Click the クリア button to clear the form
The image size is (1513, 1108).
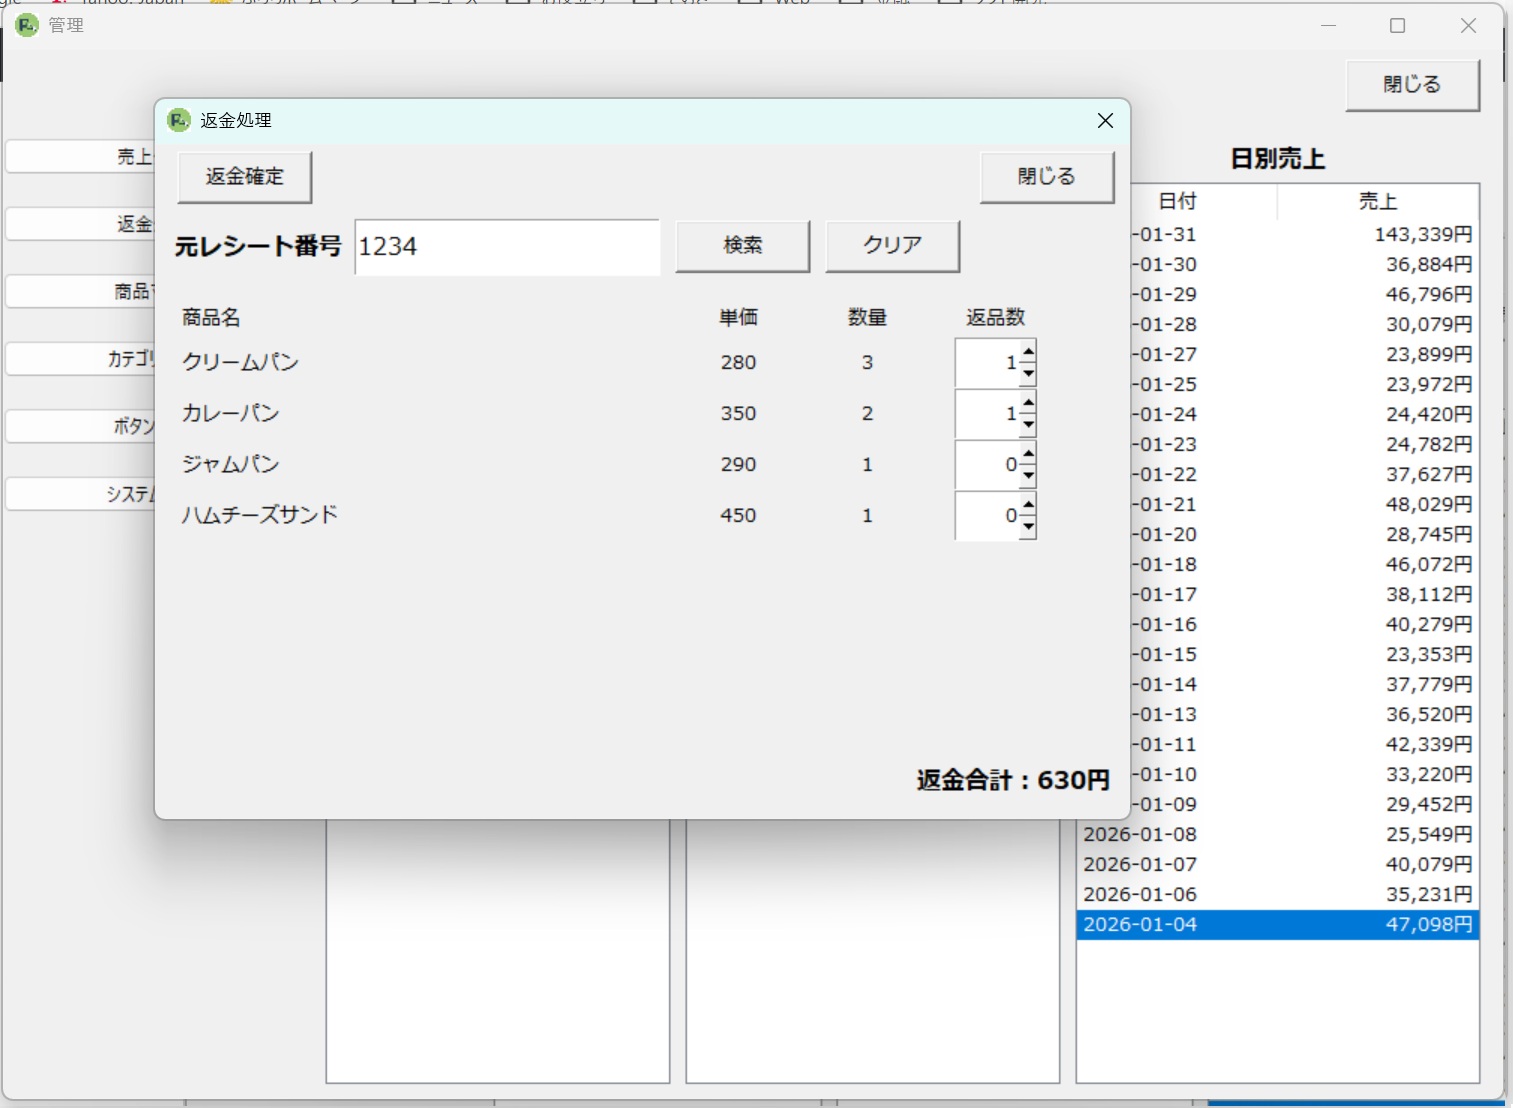pyautogui.click(x=892, y=246)
